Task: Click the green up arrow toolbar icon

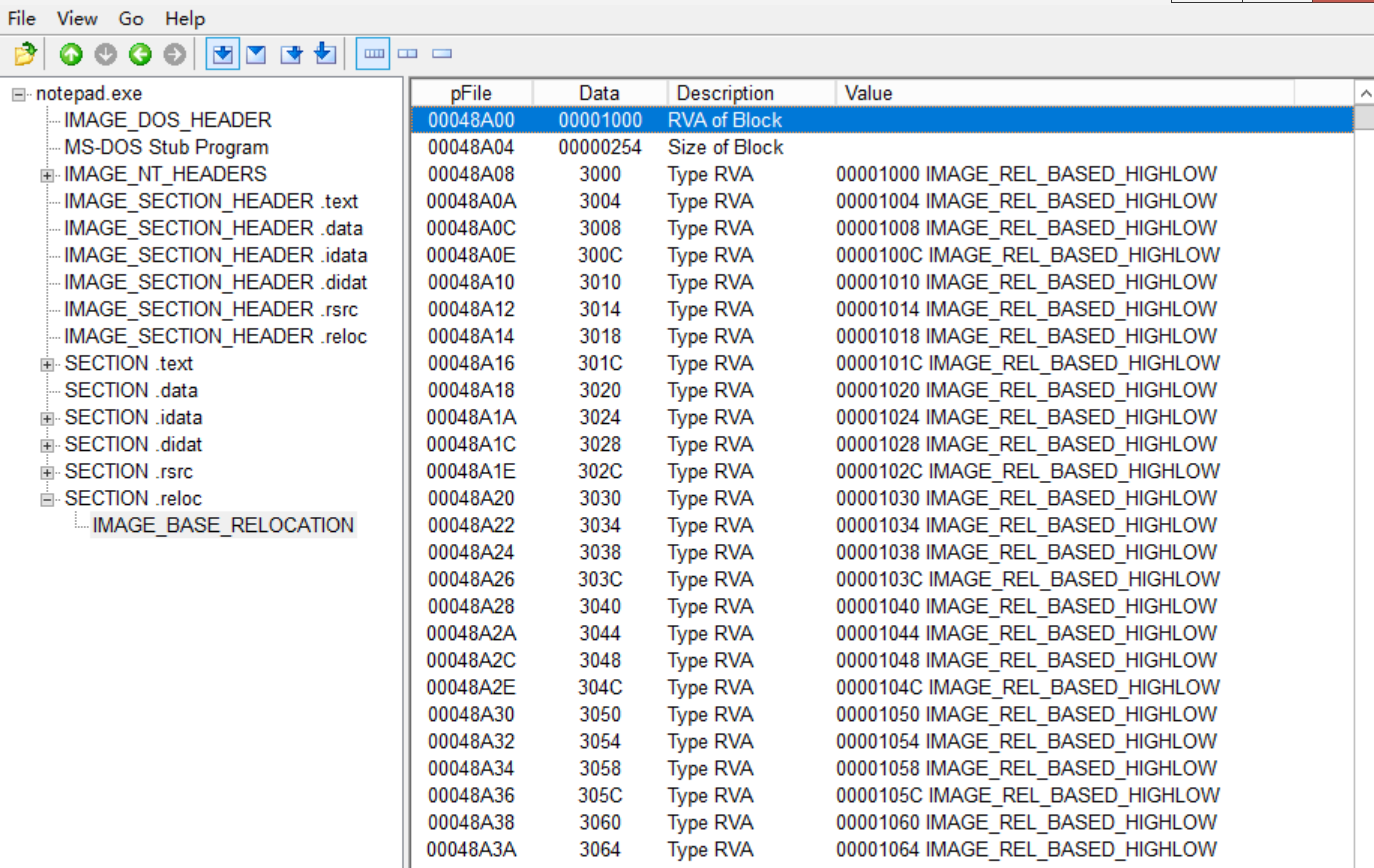Action: [x=71, y=54]
